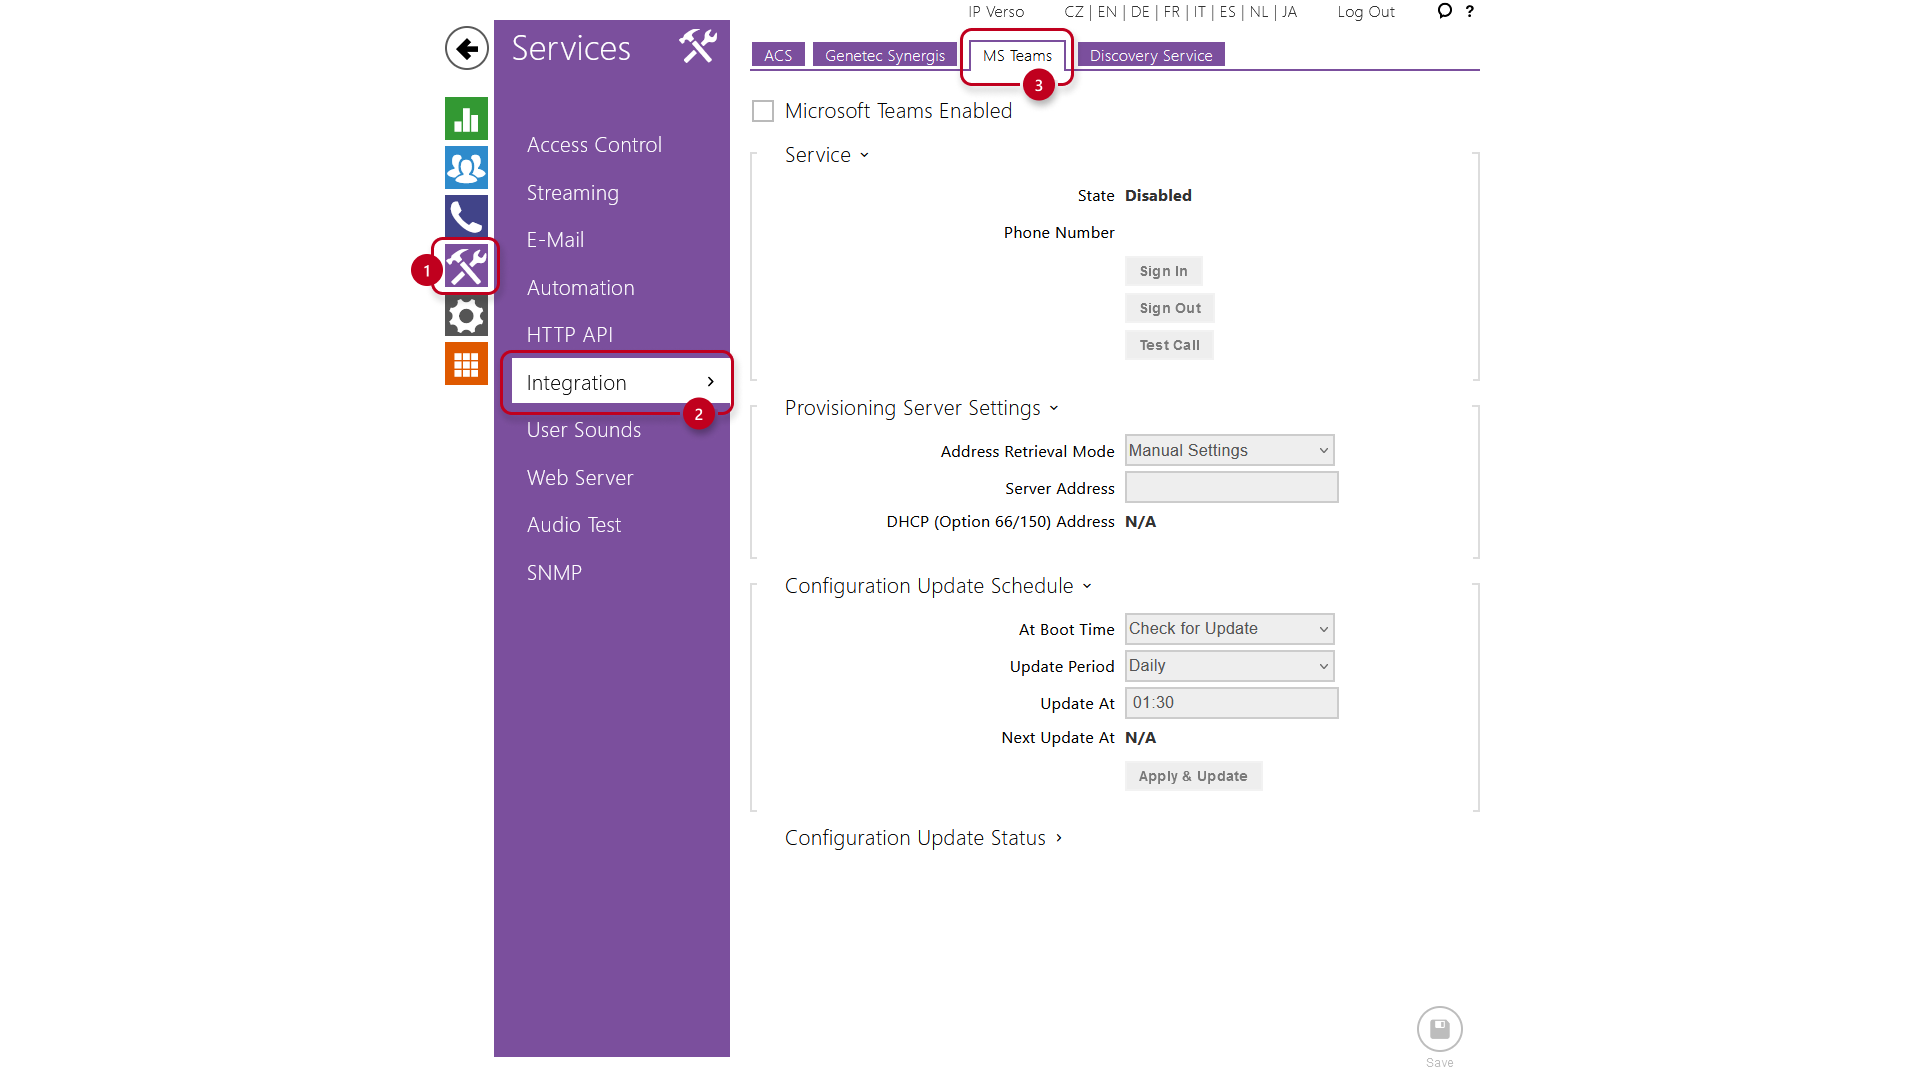This screenshot has width=1920, height=1080.
Task: Select the Integration menu item
Action: (x=621, y=382)
